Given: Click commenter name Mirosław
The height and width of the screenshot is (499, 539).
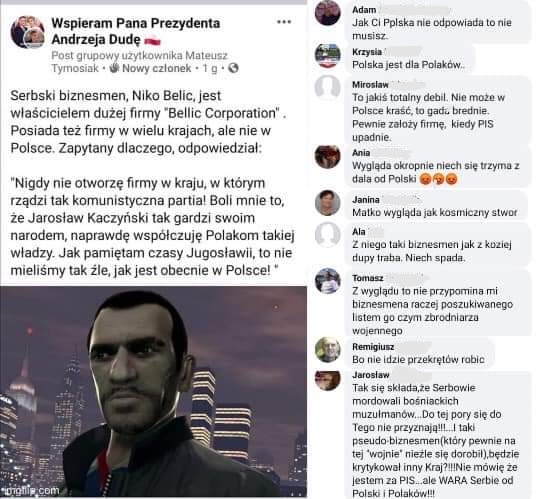Looking at the screenshot, I should pos(370,85).
